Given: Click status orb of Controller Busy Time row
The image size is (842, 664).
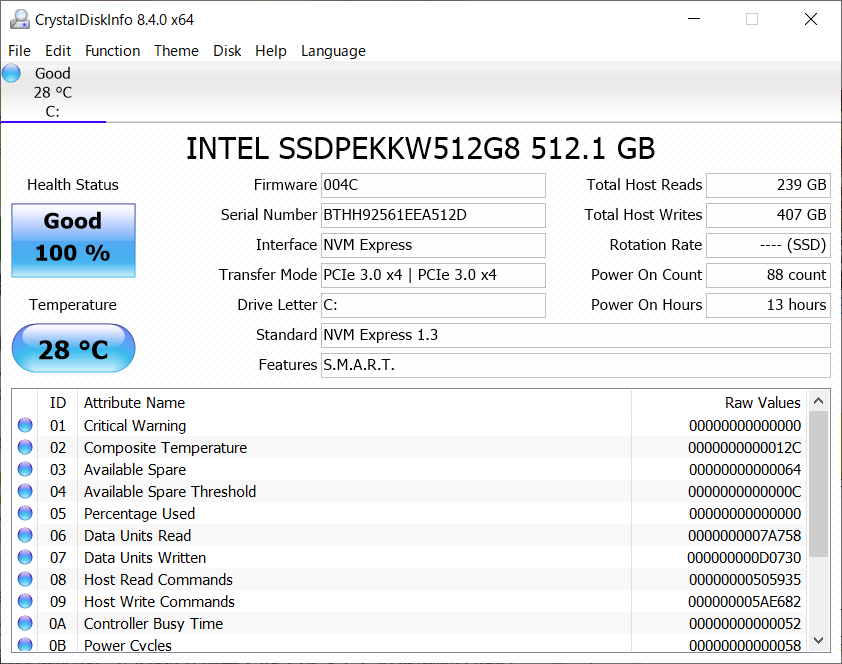Looking at the screenshot, I should point(25,623).
